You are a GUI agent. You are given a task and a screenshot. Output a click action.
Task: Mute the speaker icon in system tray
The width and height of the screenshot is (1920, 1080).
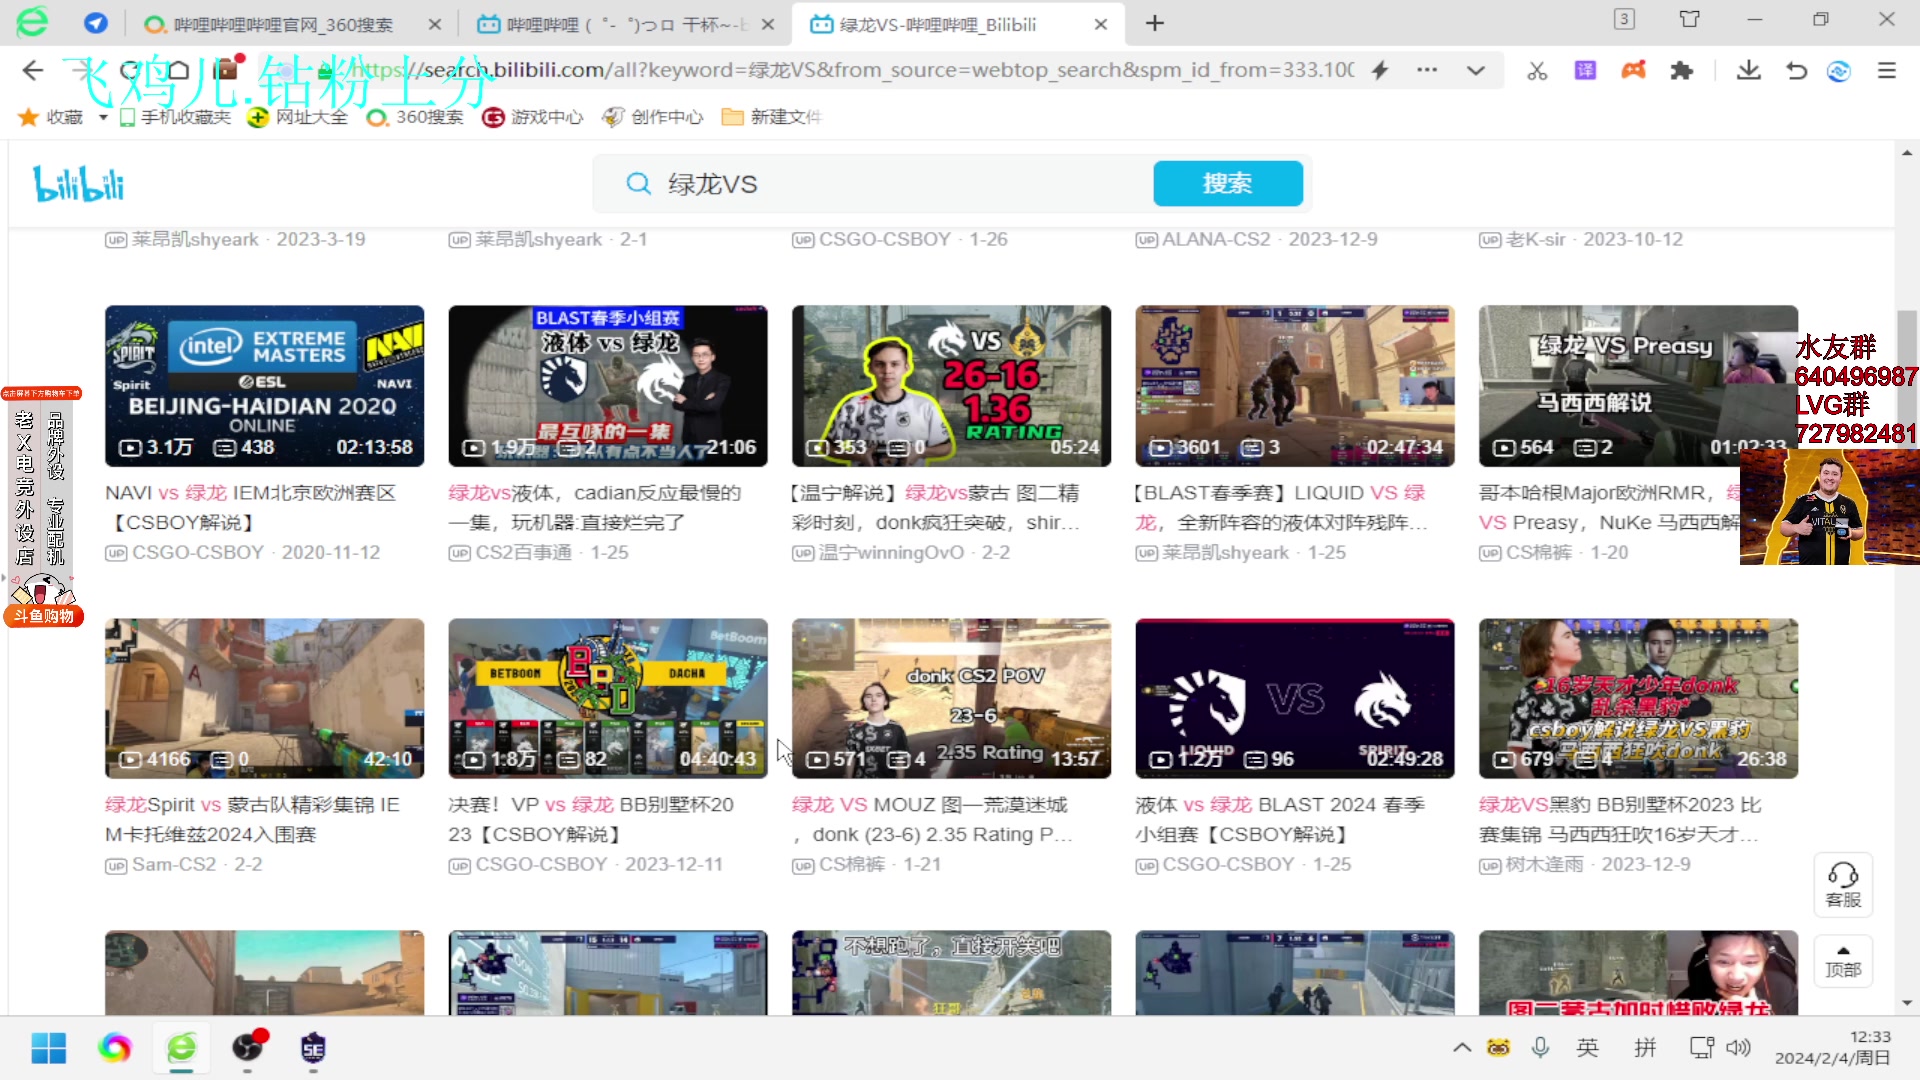(x=1739, y=1047)
